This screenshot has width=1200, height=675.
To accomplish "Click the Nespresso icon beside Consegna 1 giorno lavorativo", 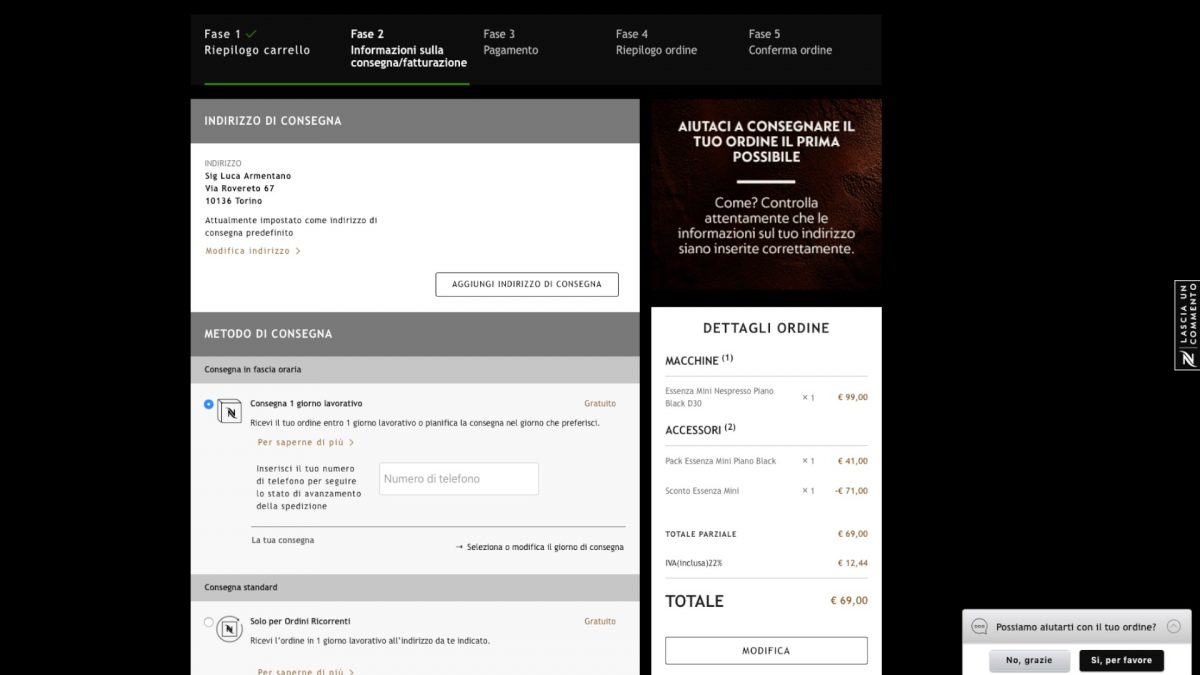I will click(230, 410).
